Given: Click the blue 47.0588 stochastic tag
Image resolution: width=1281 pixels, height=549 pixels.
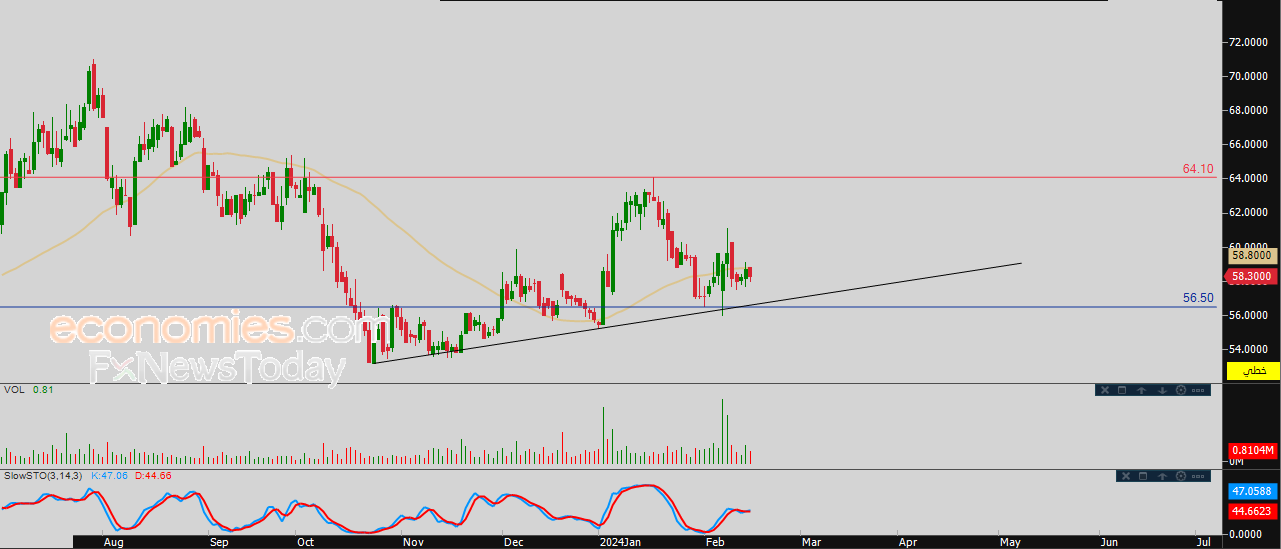Looking at the screenshot, I should point(1253,492).
